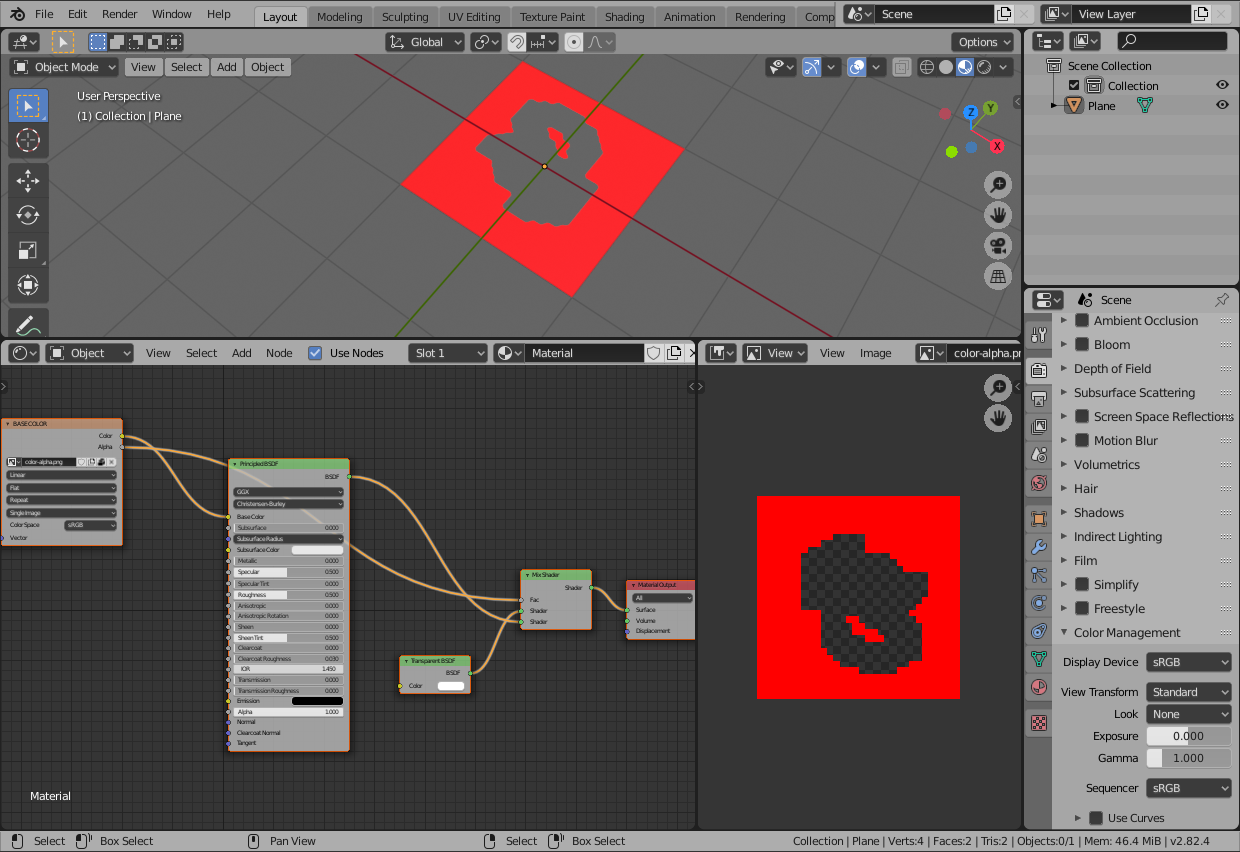Activate the Annotate tool
The image size is (1240, 852).
[28, 322]
